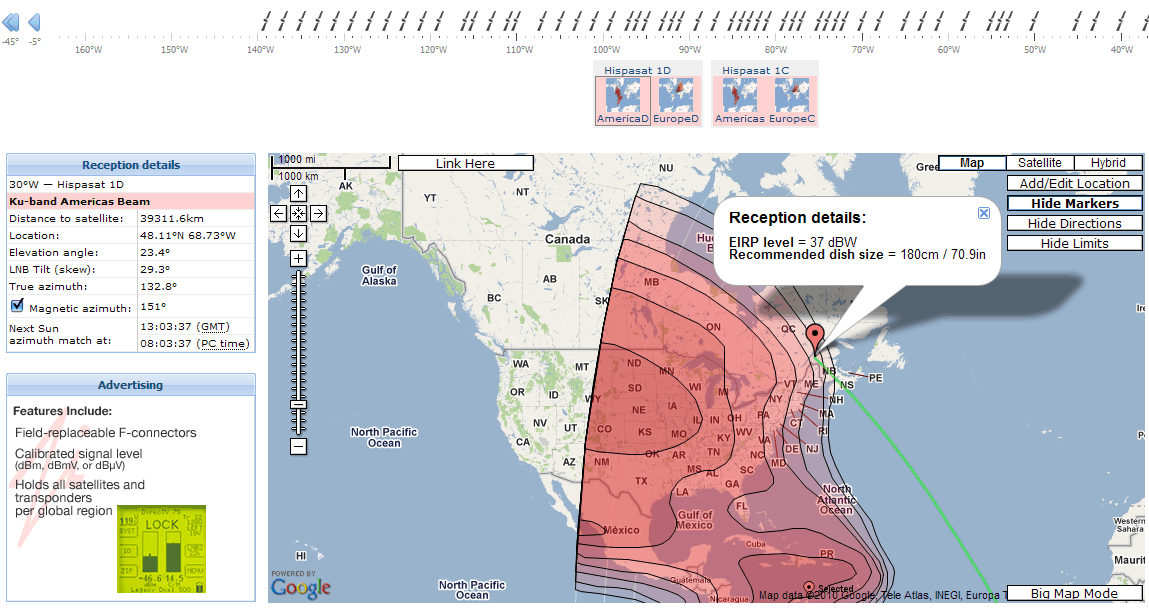
Task: Pan the map right
Action: coord(318,213)
